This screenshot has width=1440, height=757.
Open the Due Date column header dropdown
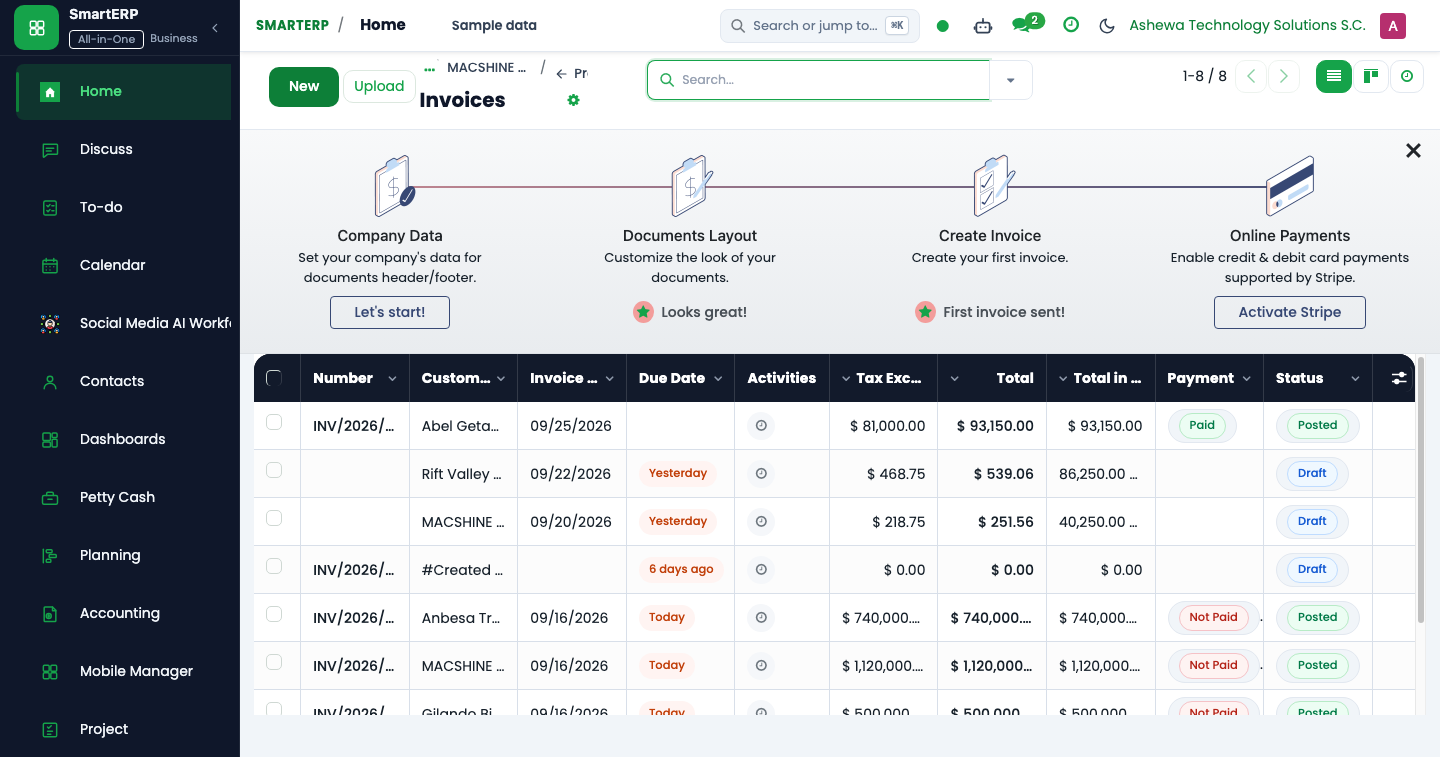tap(716, 379)
